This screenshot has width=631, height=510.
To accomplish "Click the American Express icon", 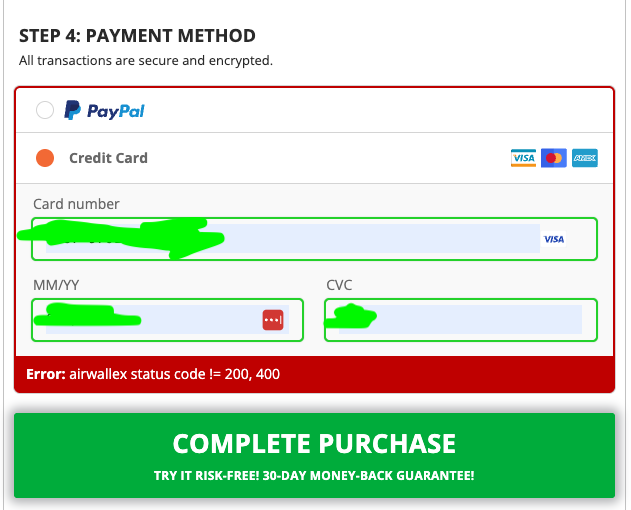I will (585, 158).
